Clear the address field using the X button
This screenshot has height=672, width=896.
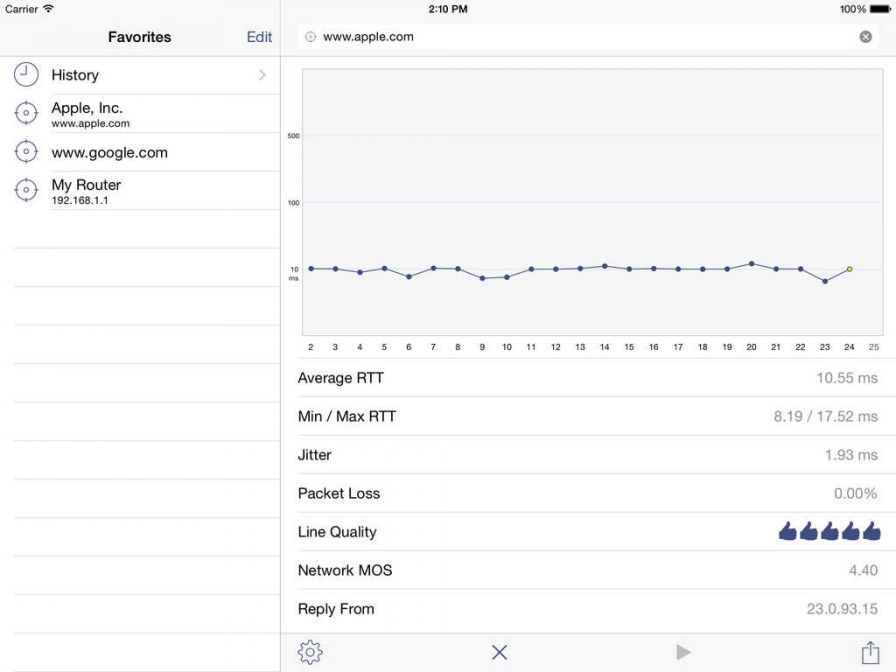tap(866, 35)
